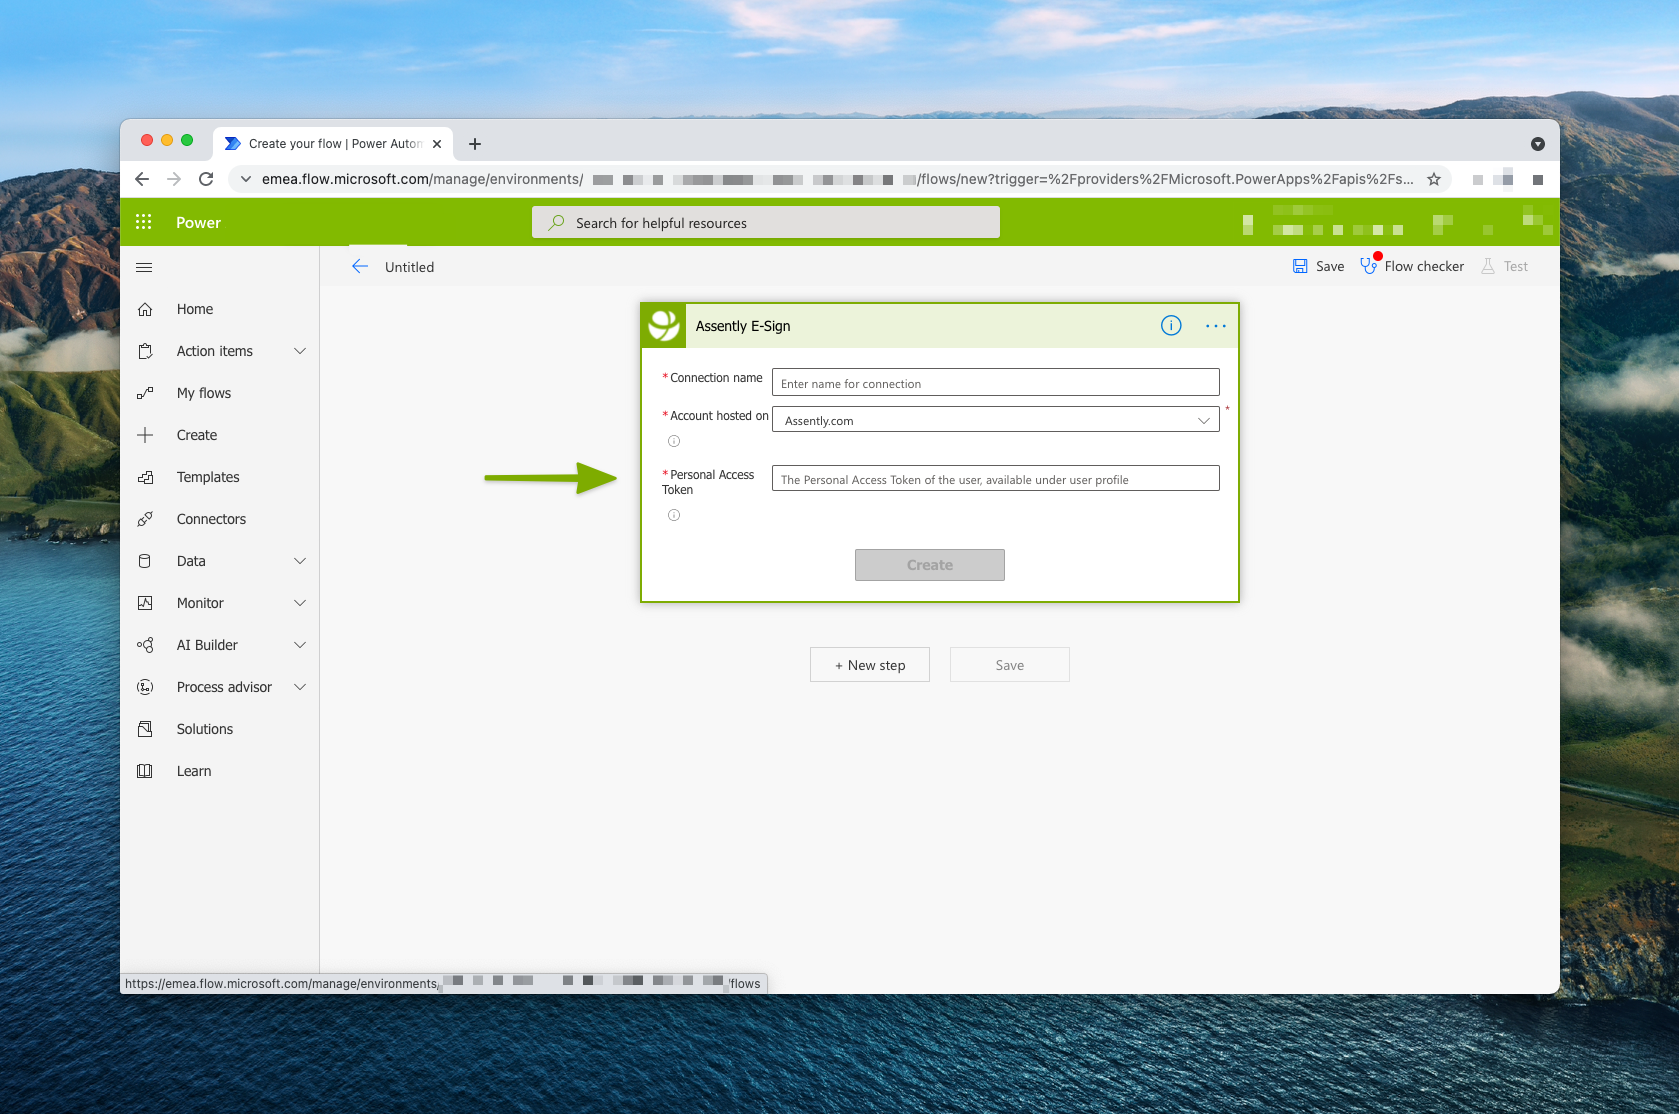Click the Process advisor icon
The height and width of the screenshot is (1114, 1679).
(x=145, y=687)
